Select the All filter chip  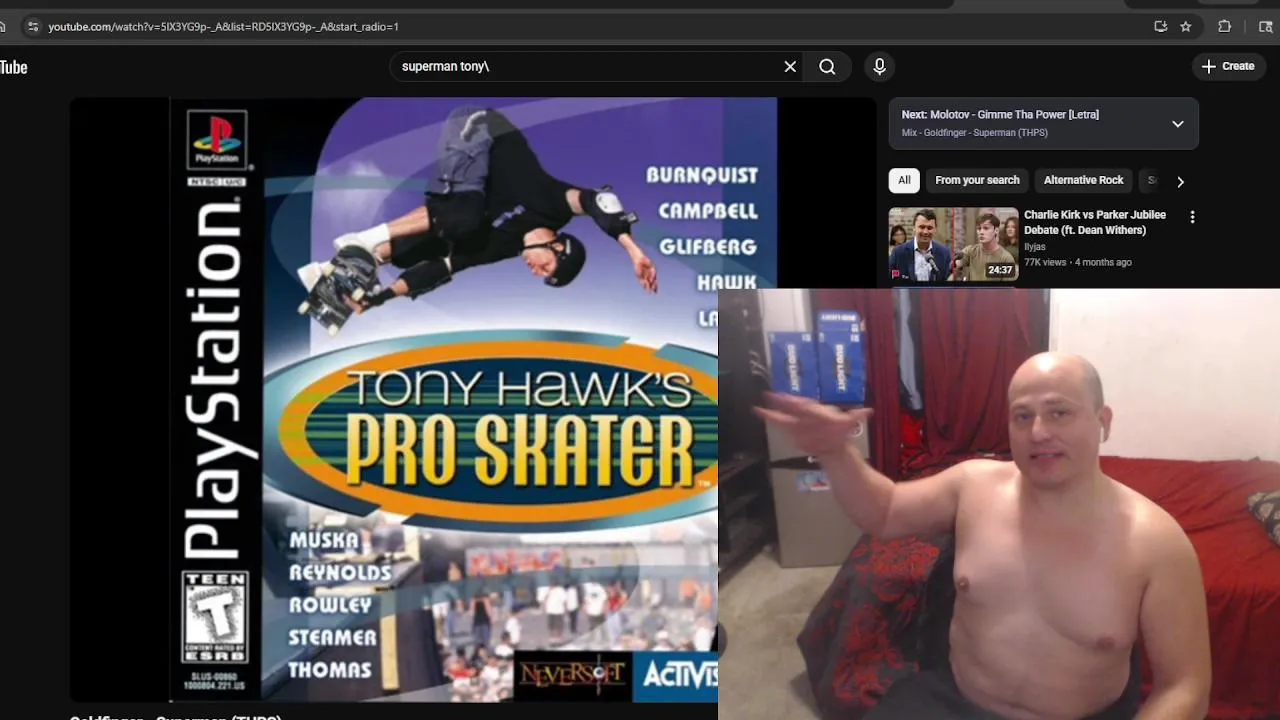[x=904, y=181]
